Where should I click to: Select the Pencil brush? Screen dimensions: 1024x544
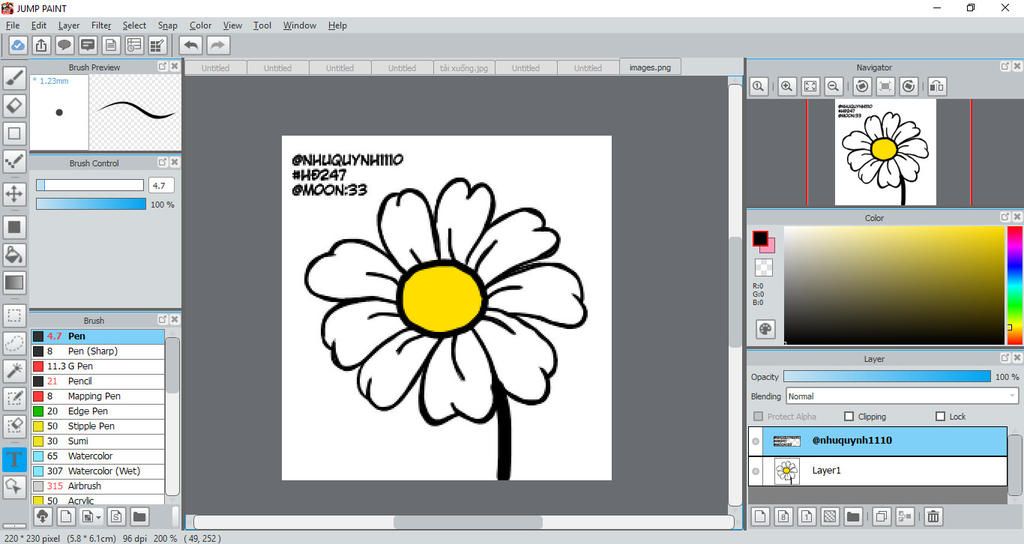[x=97, y=381]
